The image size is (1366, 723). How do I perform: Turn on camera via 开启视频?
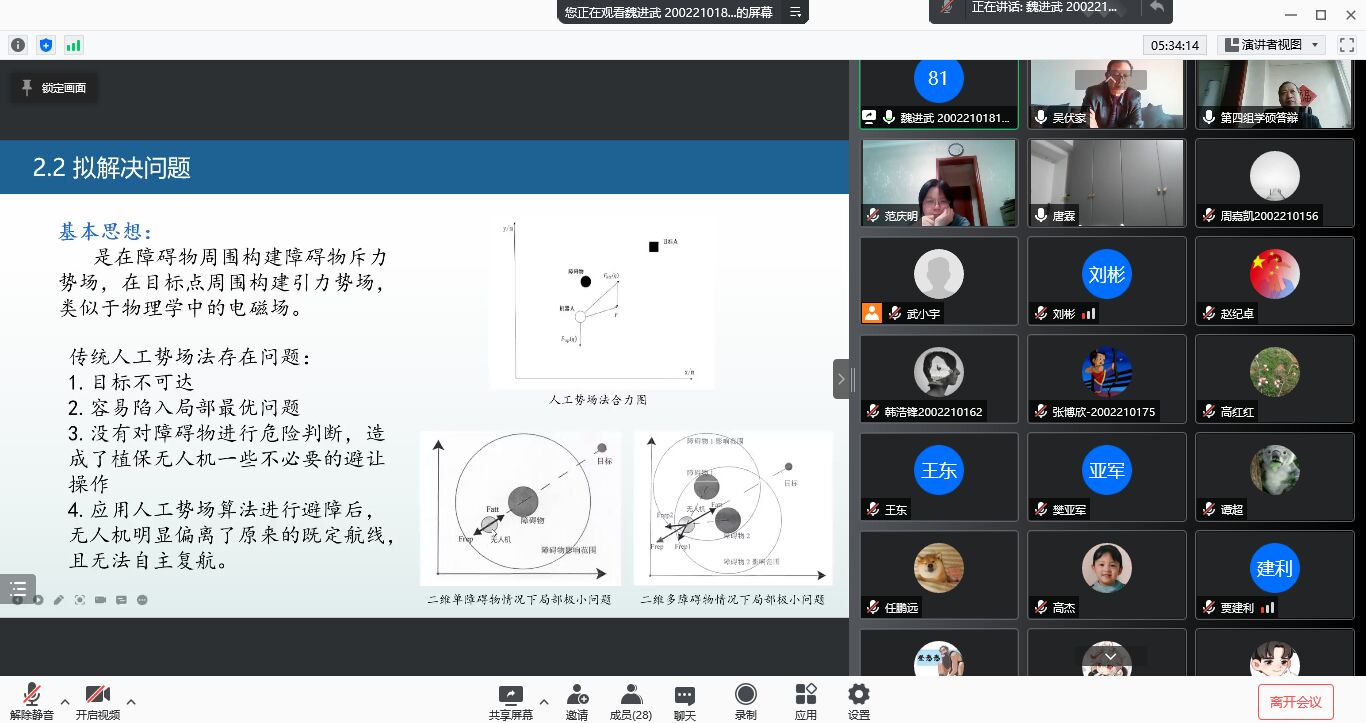pos(97,701)
